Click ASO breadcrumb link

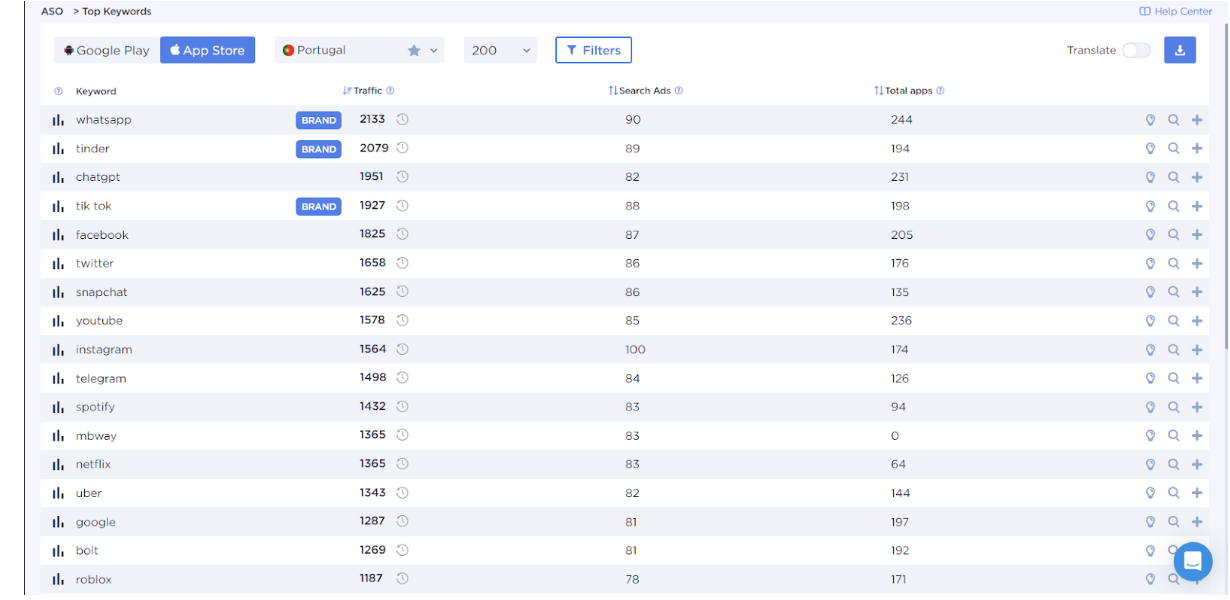[x=52, y=12]
